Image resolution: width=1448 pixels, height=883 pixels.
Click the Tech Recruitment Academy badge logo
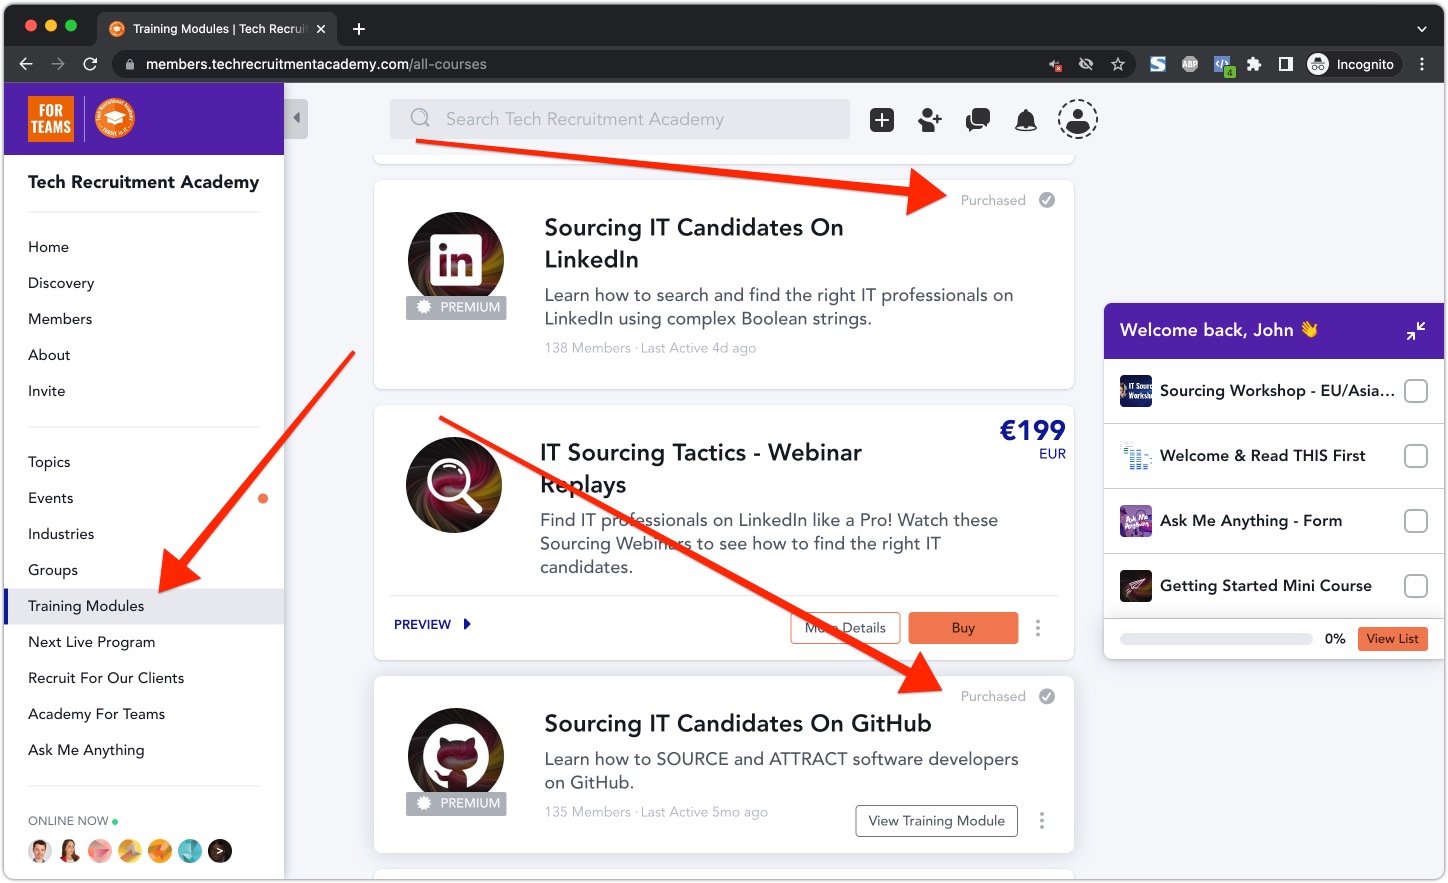(x=115, y=118)
